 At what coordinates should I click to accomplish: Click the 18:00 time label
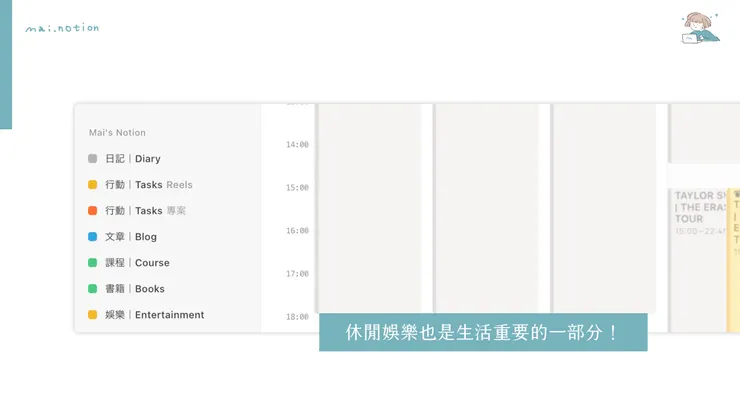coord(297,316)
